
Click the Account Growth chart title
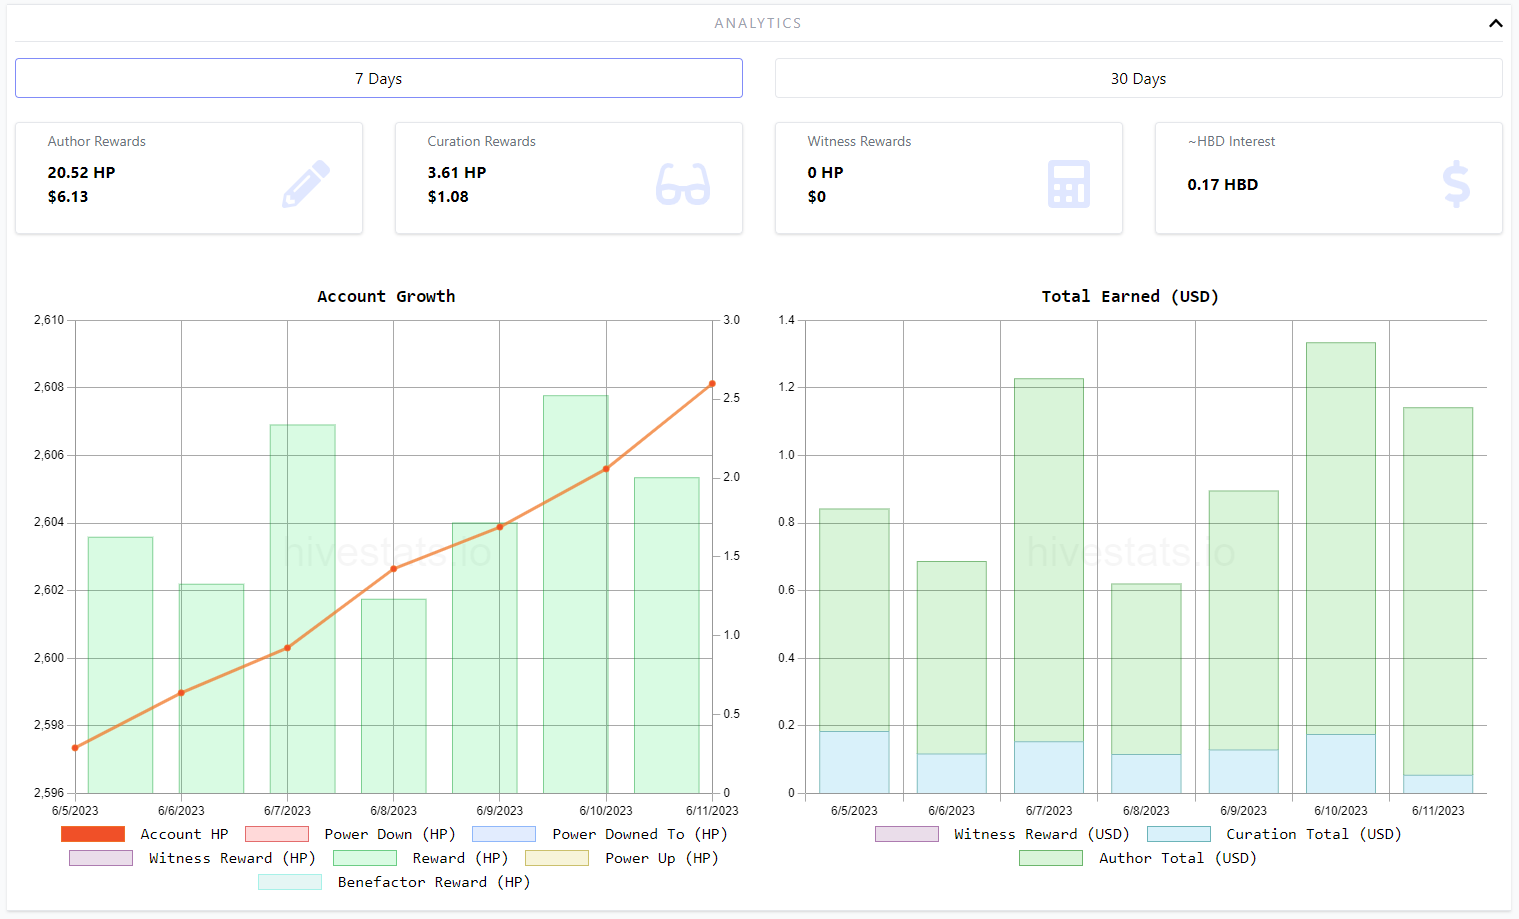tap(386, 296)
